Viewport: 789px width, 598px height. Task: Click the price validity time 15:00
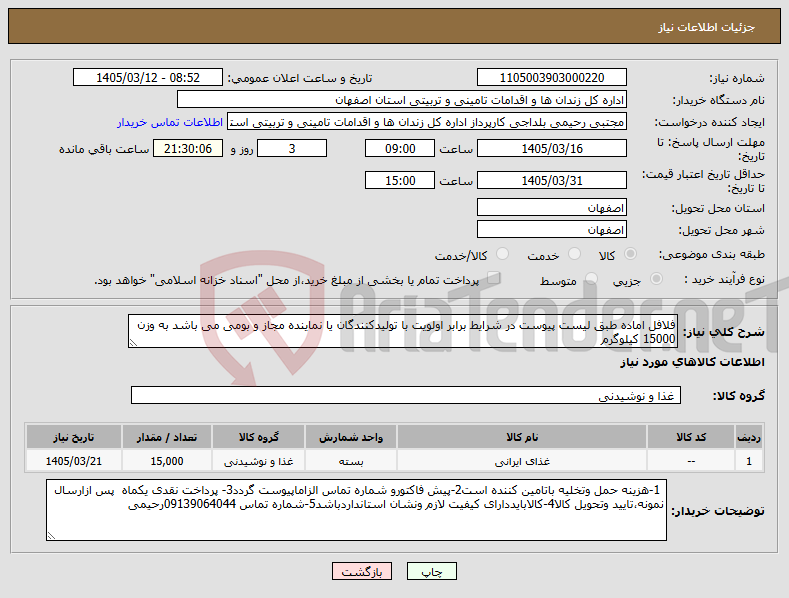(400, 180)
